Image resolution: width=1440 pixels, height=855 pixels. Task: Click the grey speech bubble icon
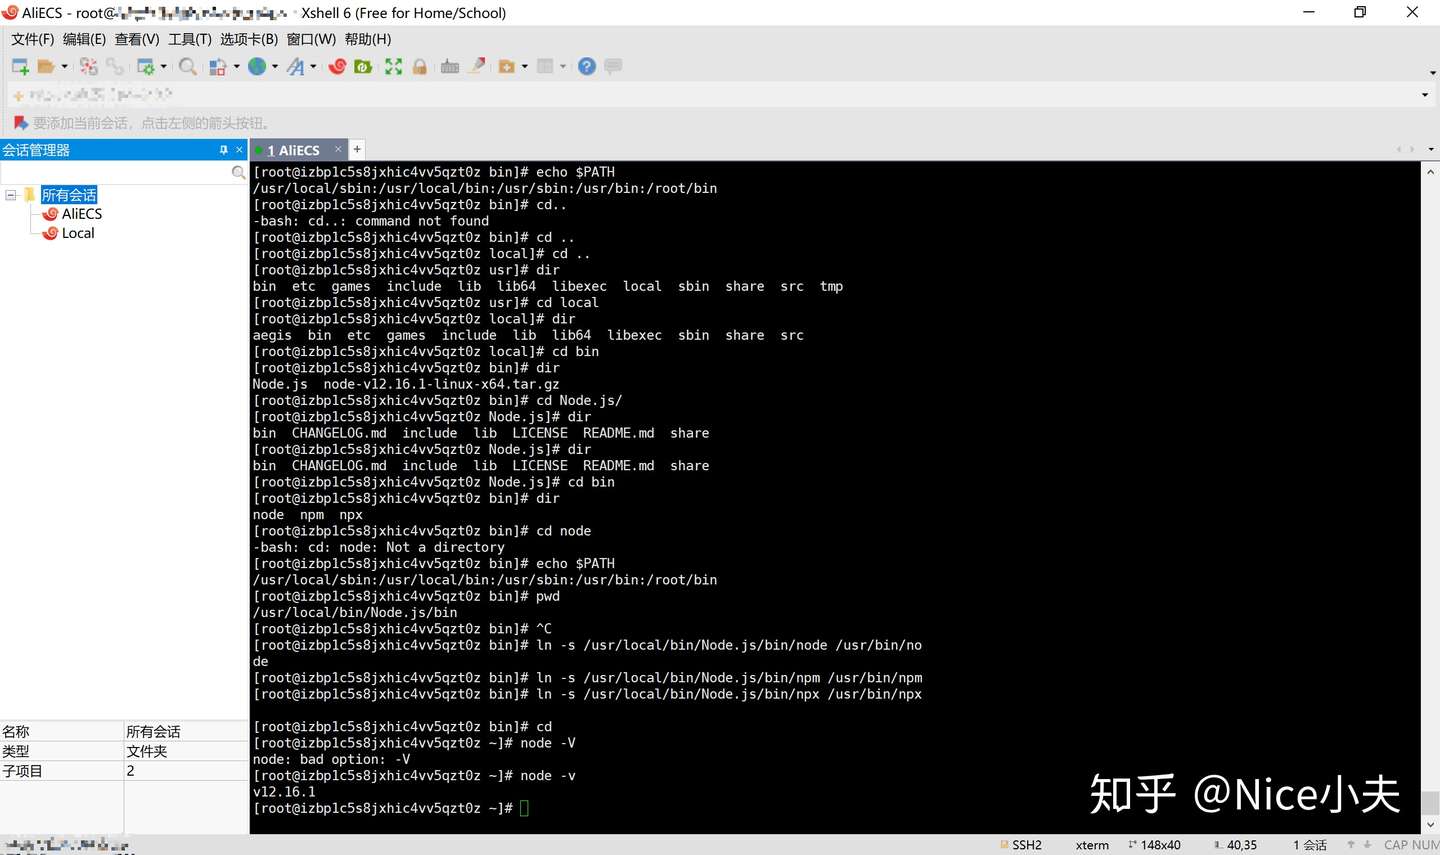click(613, 67)
